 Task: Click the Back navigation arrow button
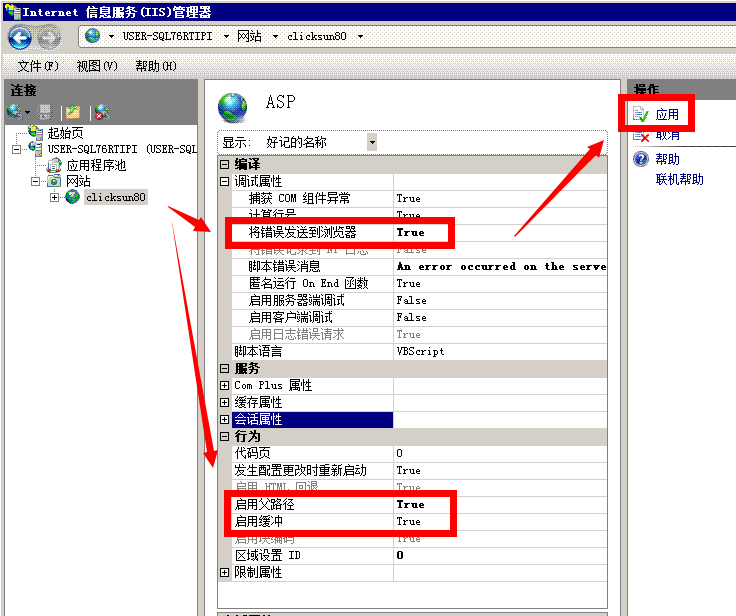click(x=20, y=37)
